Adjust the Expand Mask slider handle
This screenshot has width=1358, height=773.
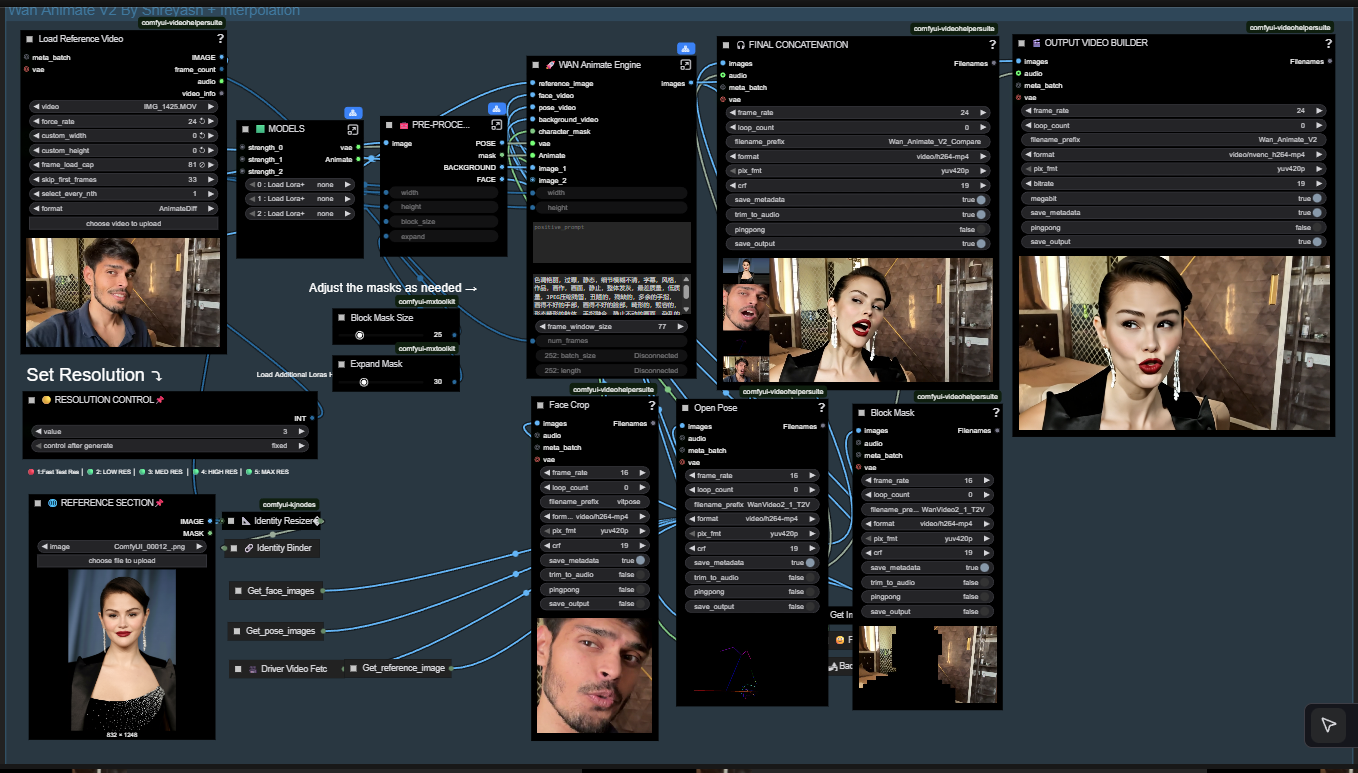tap(364, 382)
